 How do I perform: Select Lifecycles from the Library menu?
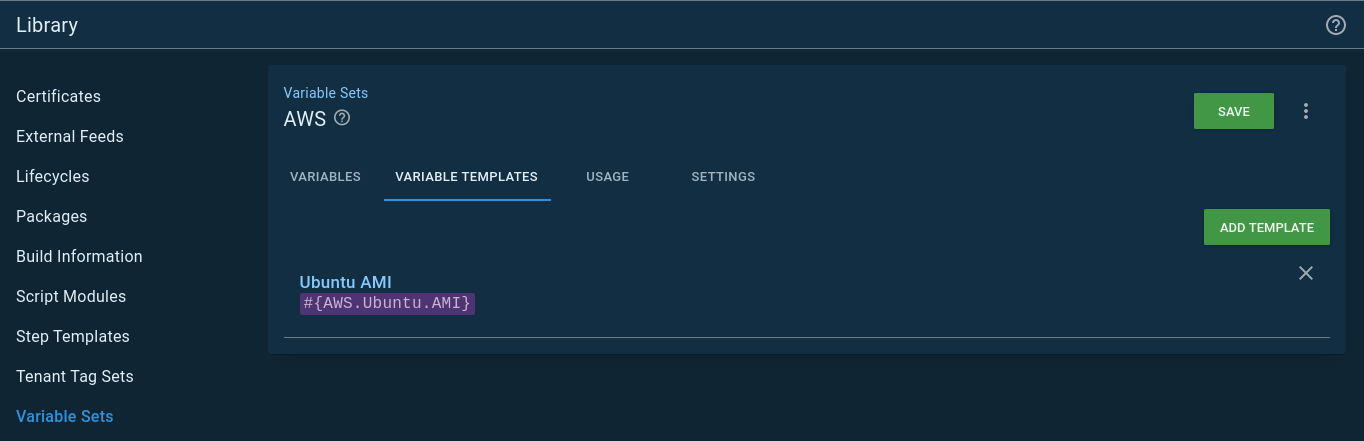tap(53, 177)
